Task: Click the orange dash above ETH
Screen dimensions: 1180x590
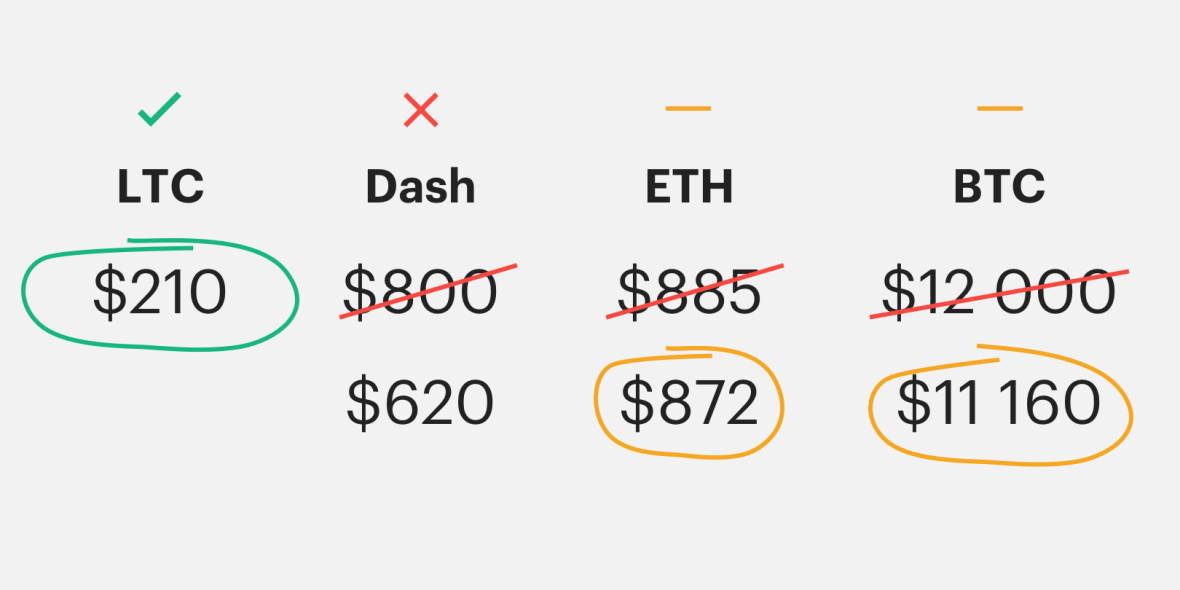Action: click(x=688, y=108)
